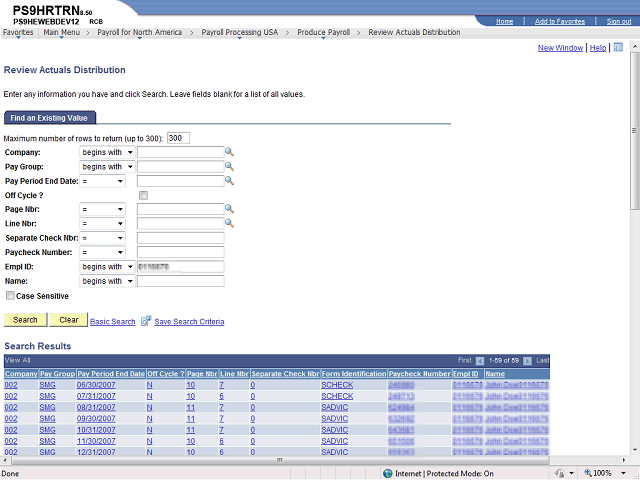The height and width of the screenshot is (480, 640).
Task: Show next results with the right arrow
Action: [x=527, y=361]
